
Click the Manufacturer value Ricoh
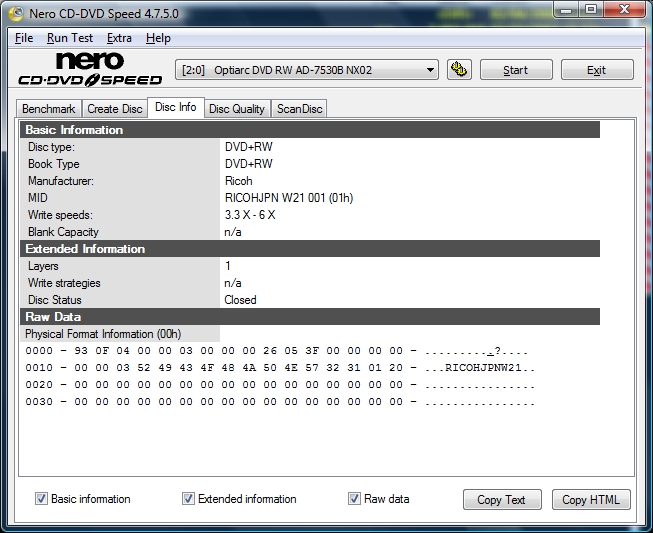pos(239,181)
